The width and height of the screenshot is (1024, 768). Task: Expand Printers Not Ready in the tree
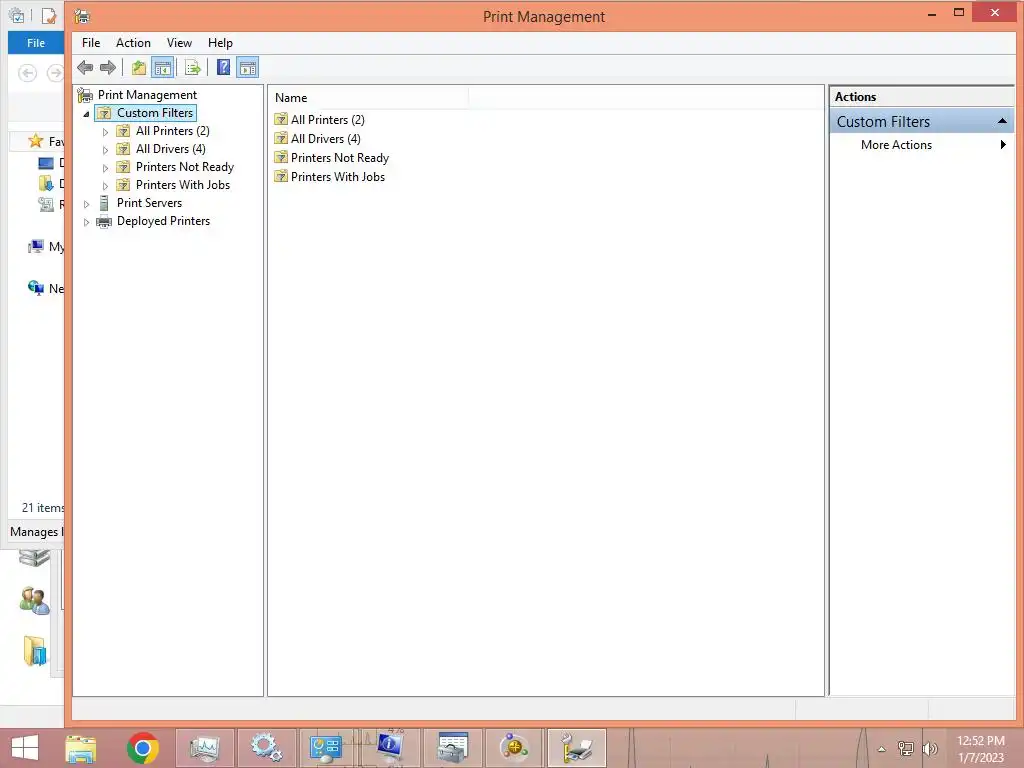pyautogui.click(x=105, y=167)
